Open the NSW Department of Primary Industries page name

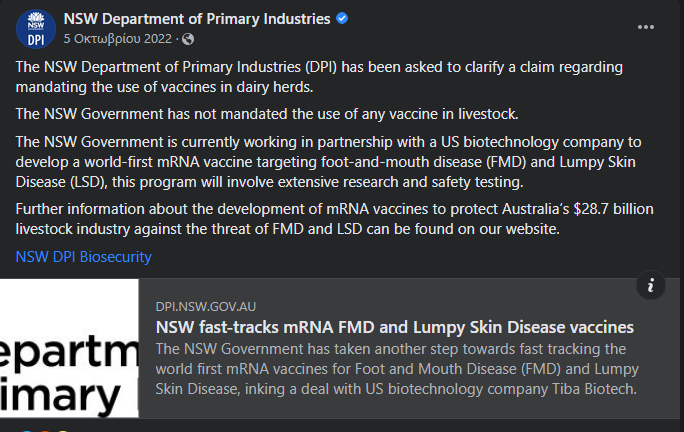[197, 19]
